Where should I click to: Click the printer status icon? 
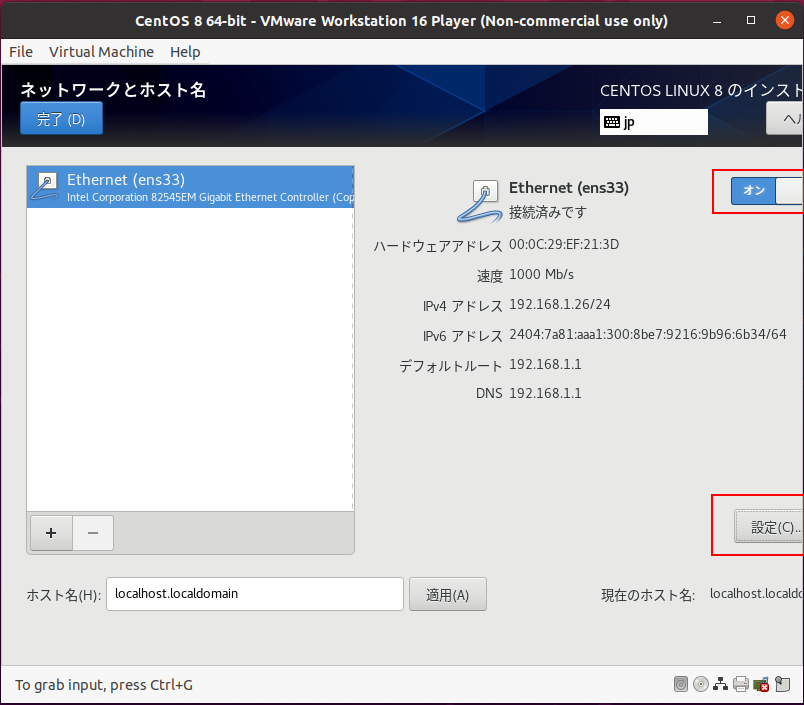click(x=741, y=685)
